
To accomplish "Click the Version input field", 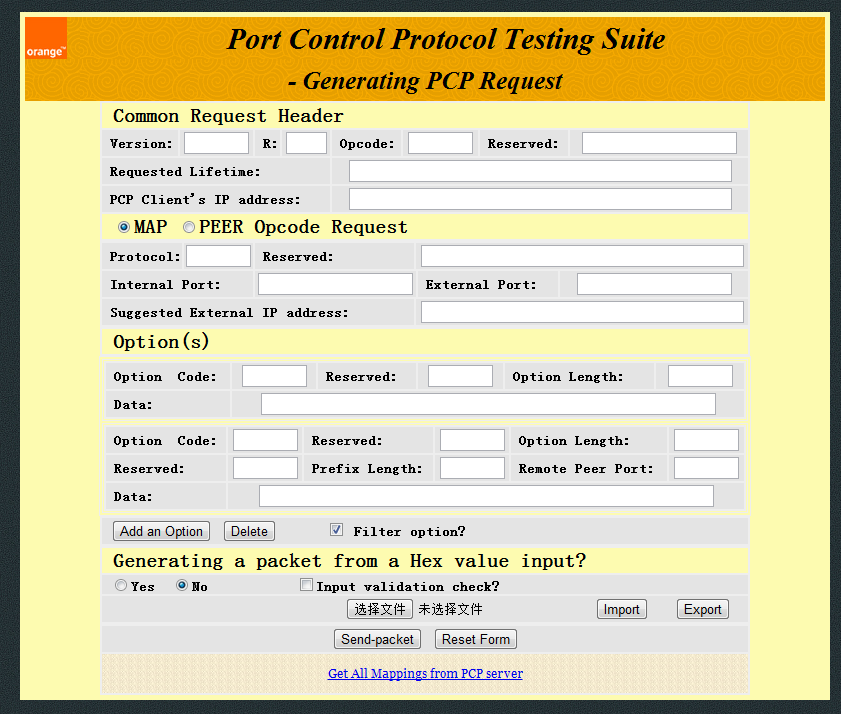I will click(216, 142).
